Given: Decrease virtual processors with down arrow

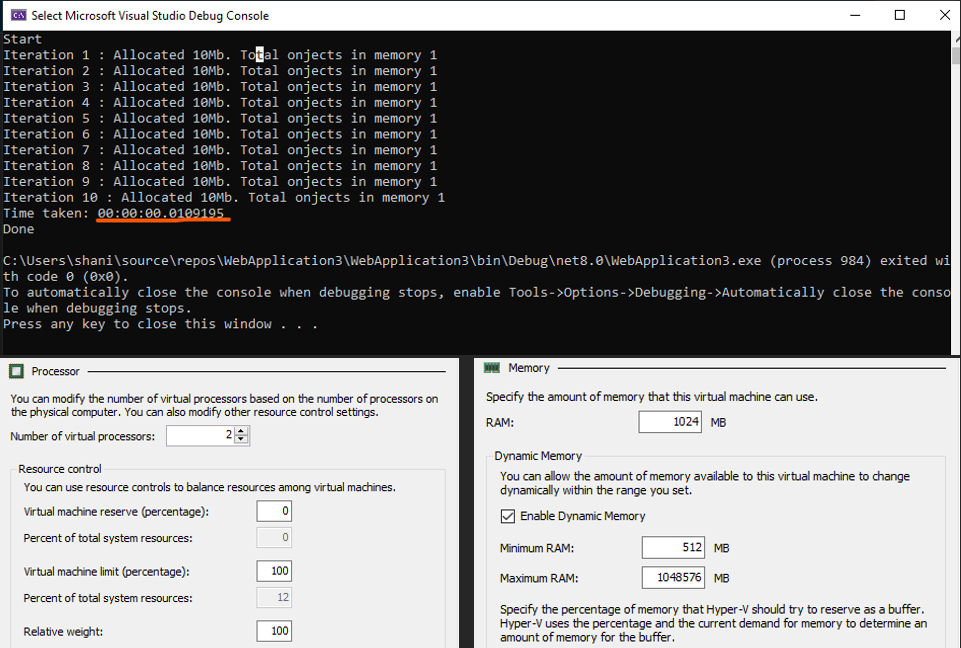Looking at the screenshot, I should (x=243, y=440).
